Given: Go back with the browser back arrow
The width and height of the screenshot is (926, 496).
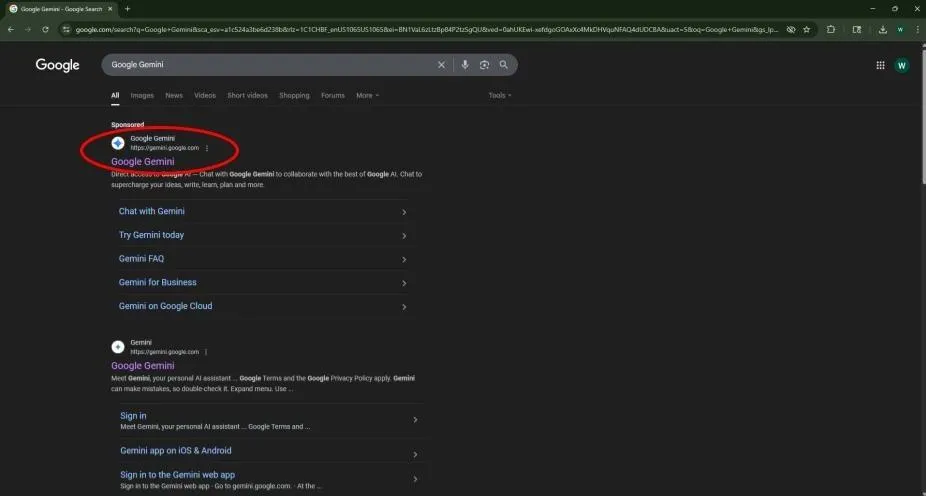Looking at the screenshot, I should click(x=11, y=30).
